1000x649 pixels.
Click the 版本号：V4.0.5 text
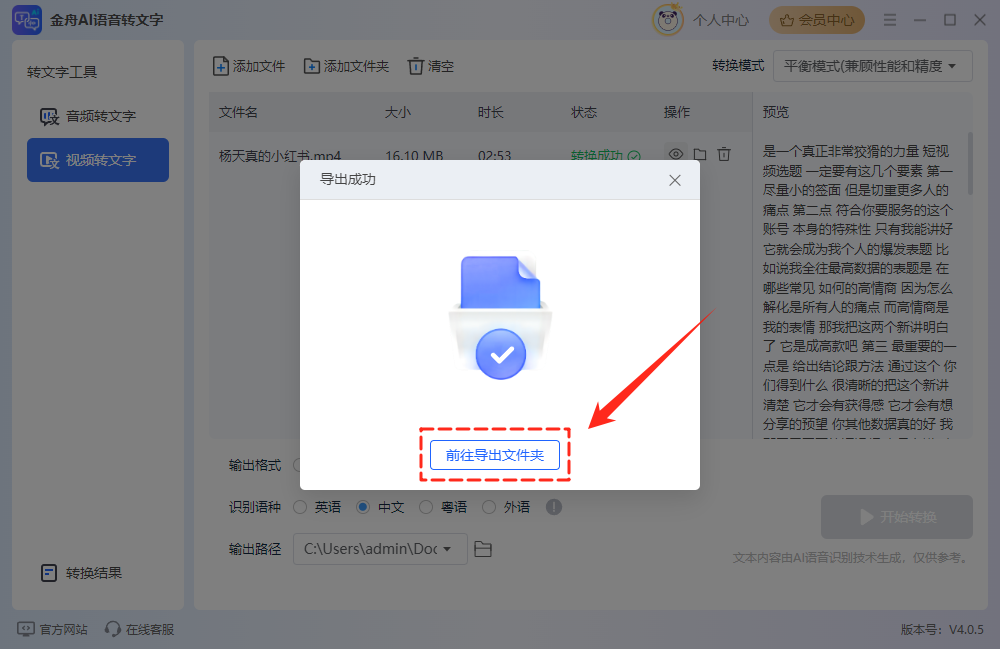942,629
